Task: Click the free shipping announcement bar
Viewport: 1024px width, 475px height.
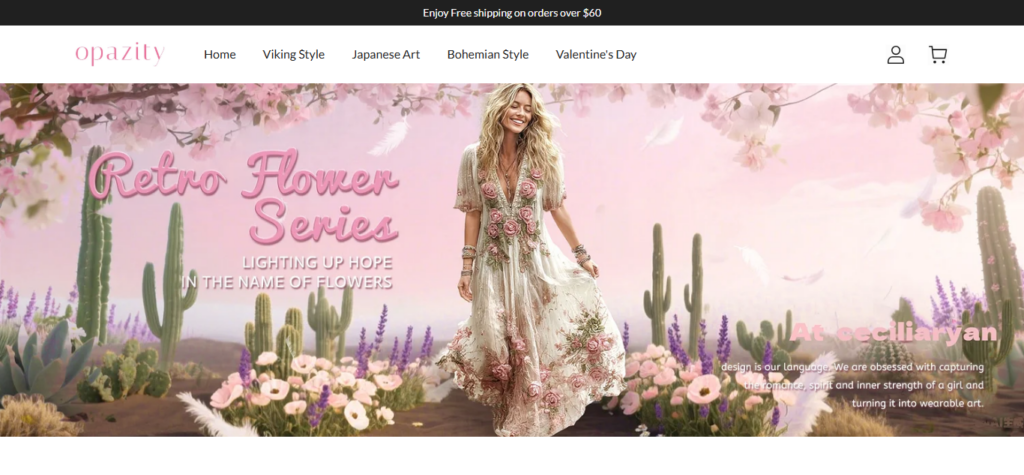Action: click(511, 13)
